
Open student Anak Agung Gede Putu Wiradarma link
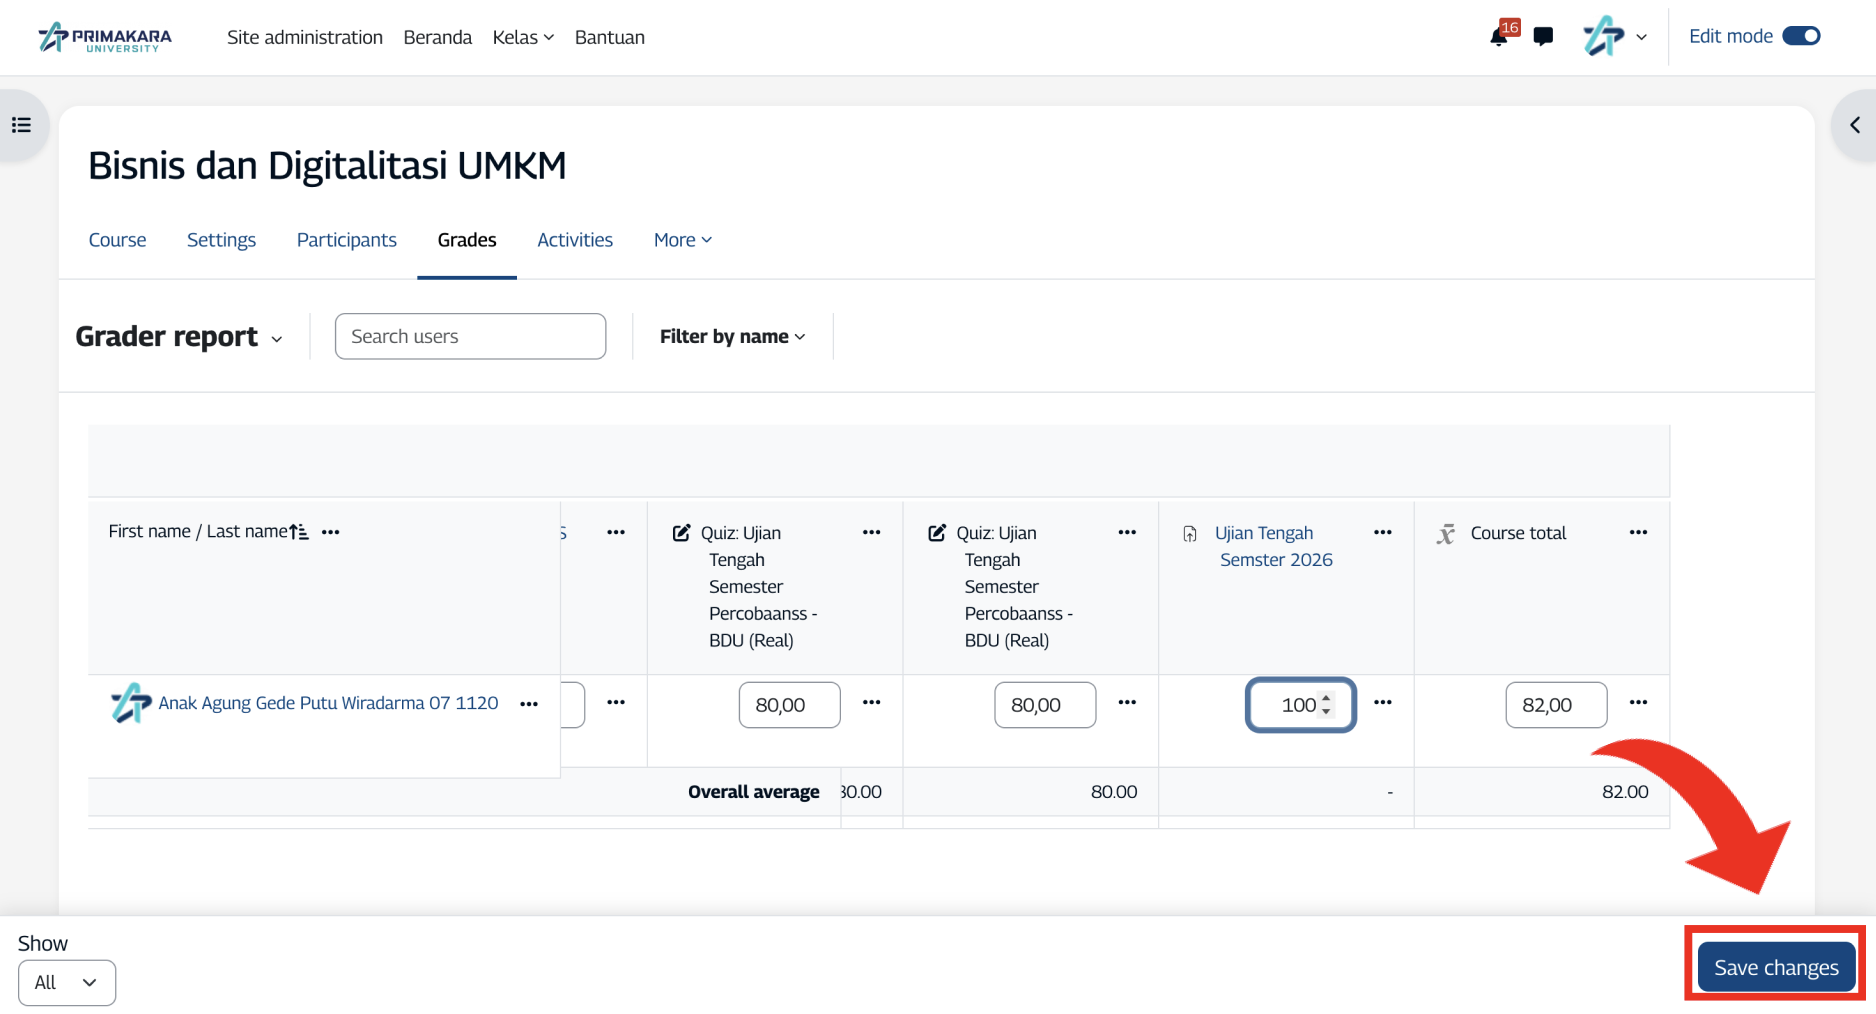[x=328, y=703]
